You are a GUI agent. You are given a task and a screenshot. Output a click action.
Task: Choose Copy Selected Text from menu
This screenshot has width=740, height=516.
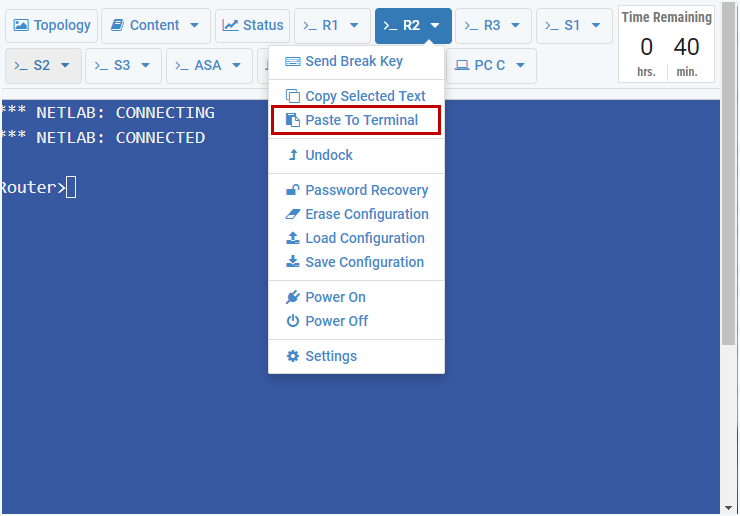tap(365, 96)
